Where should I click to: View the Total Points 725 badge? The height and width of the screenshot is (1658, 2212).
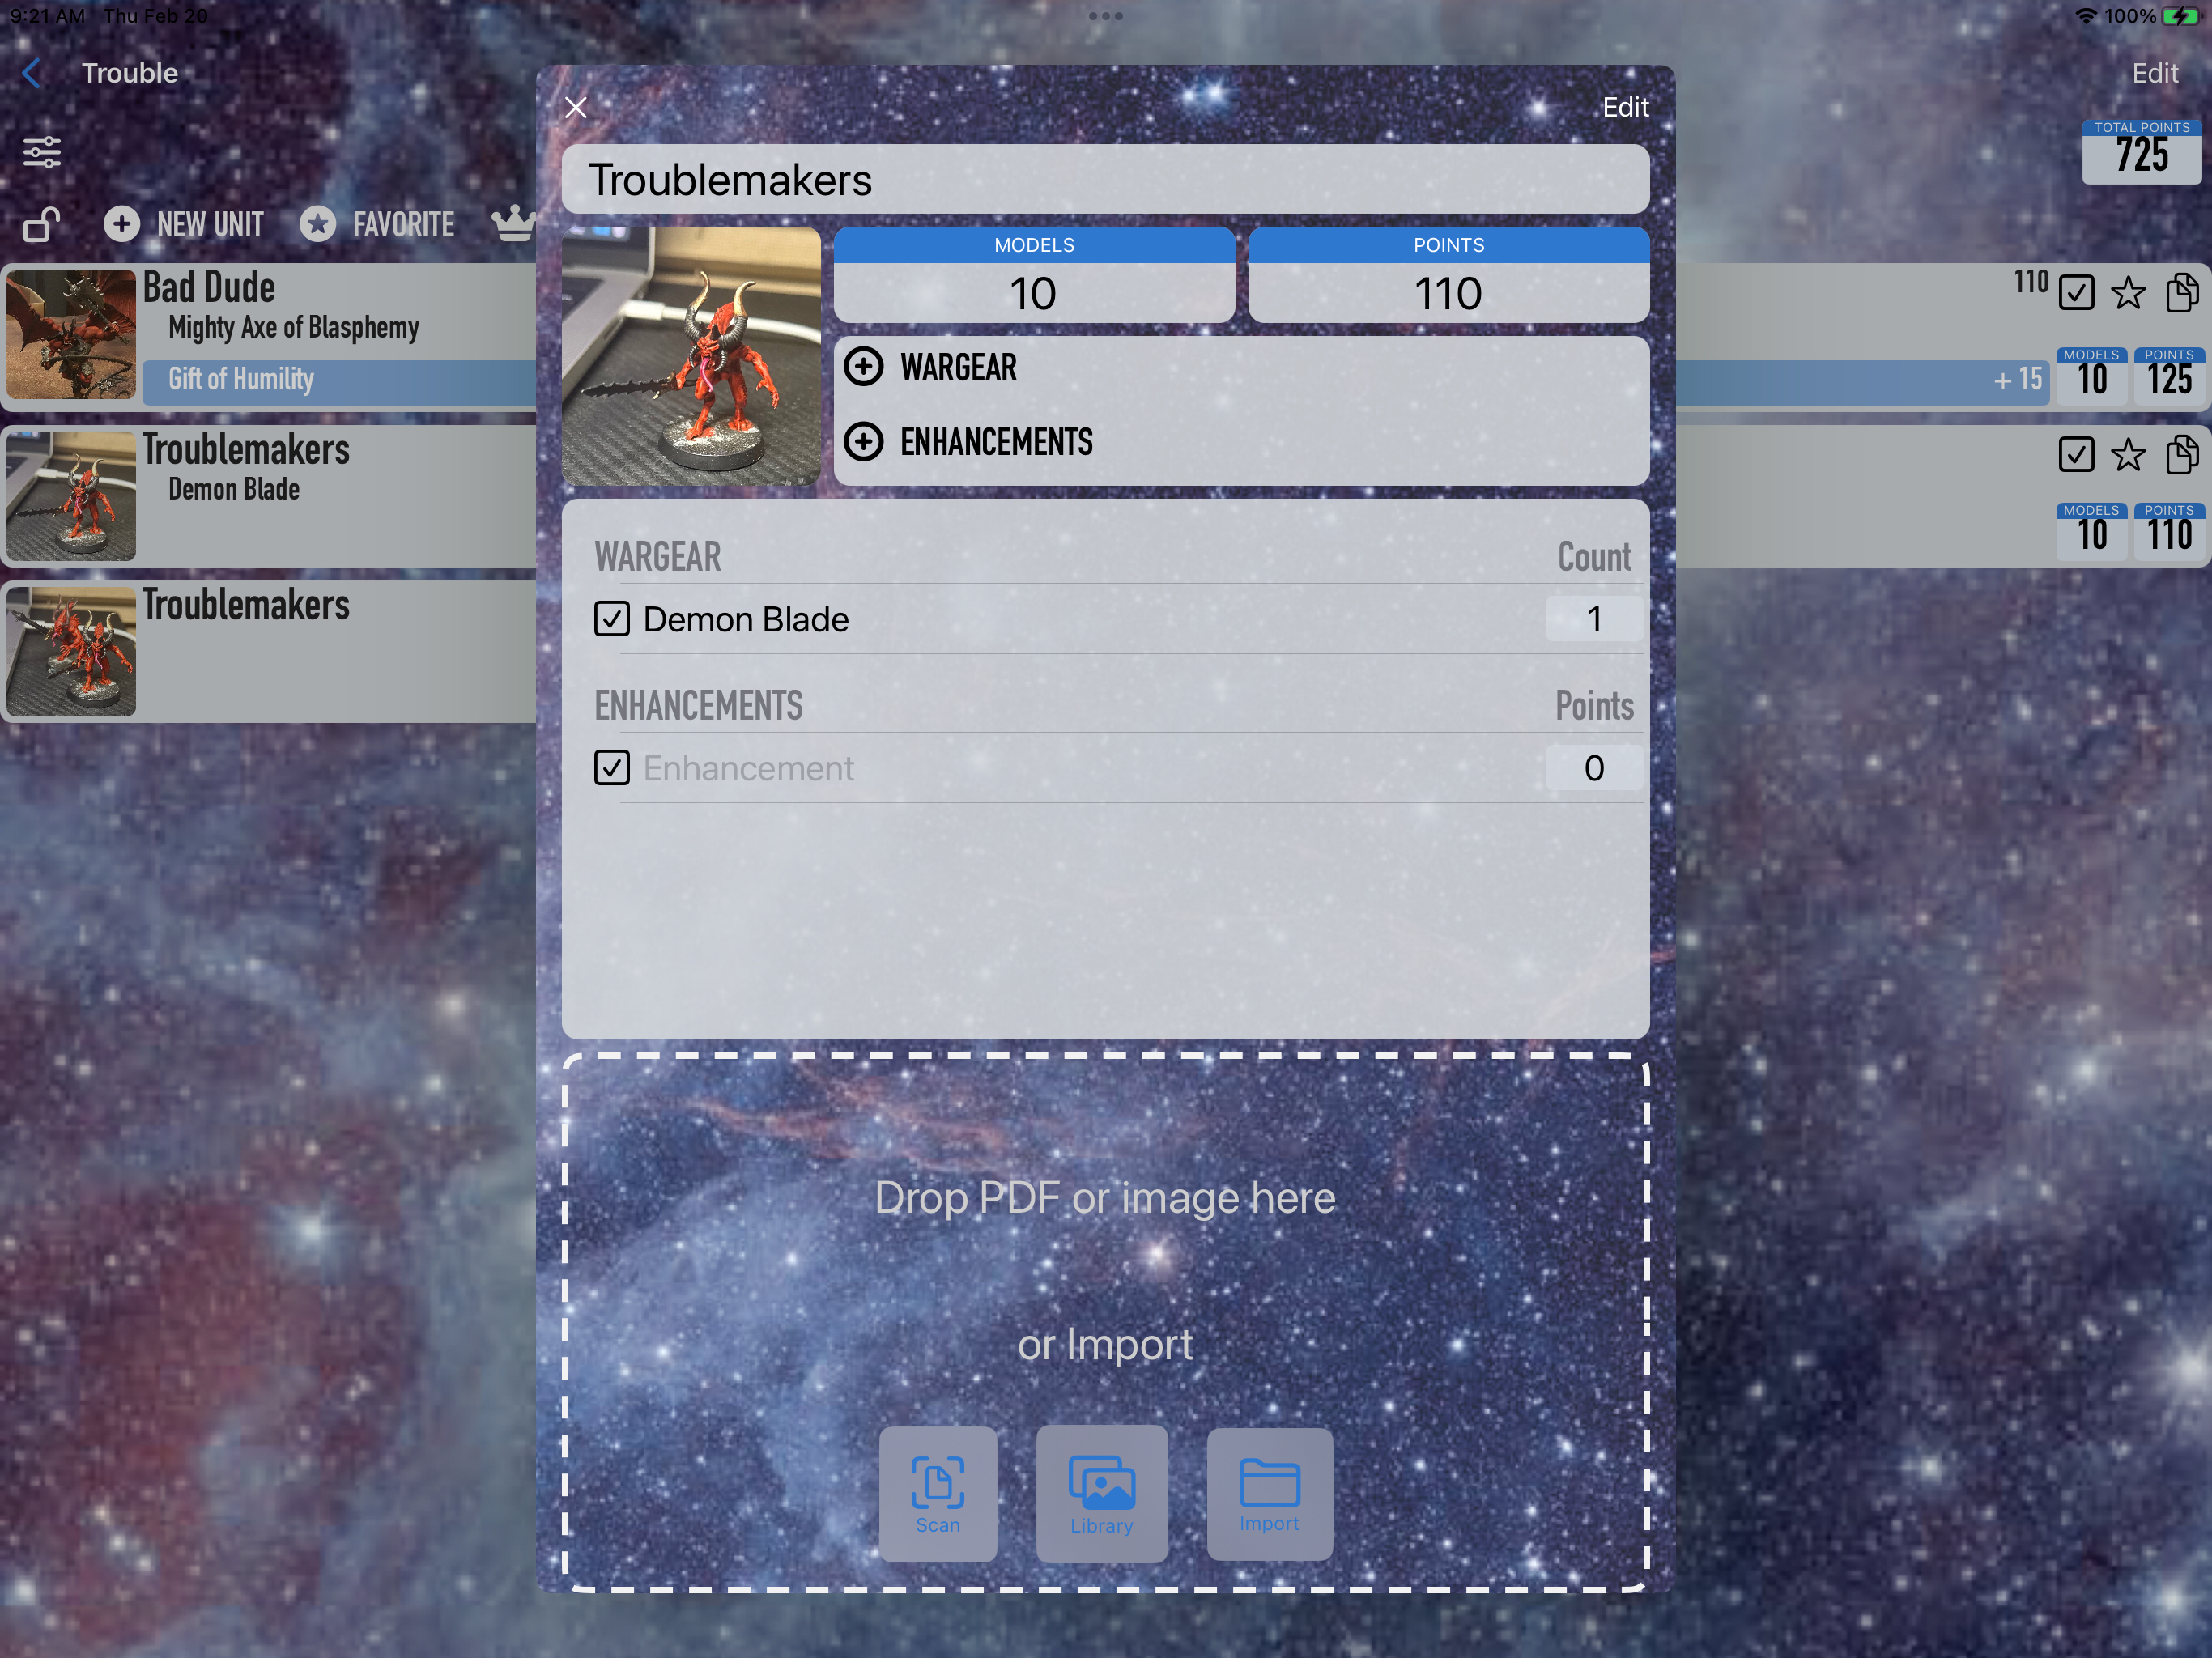pyautogui.click(x=2142, y=151)
